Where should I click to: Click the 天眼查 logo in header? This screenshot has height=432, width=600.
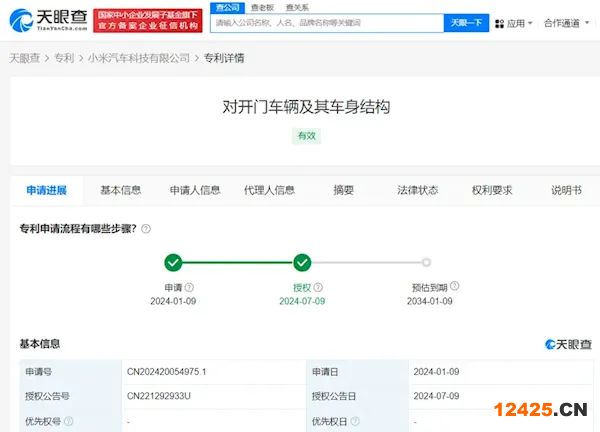[45, 22]
